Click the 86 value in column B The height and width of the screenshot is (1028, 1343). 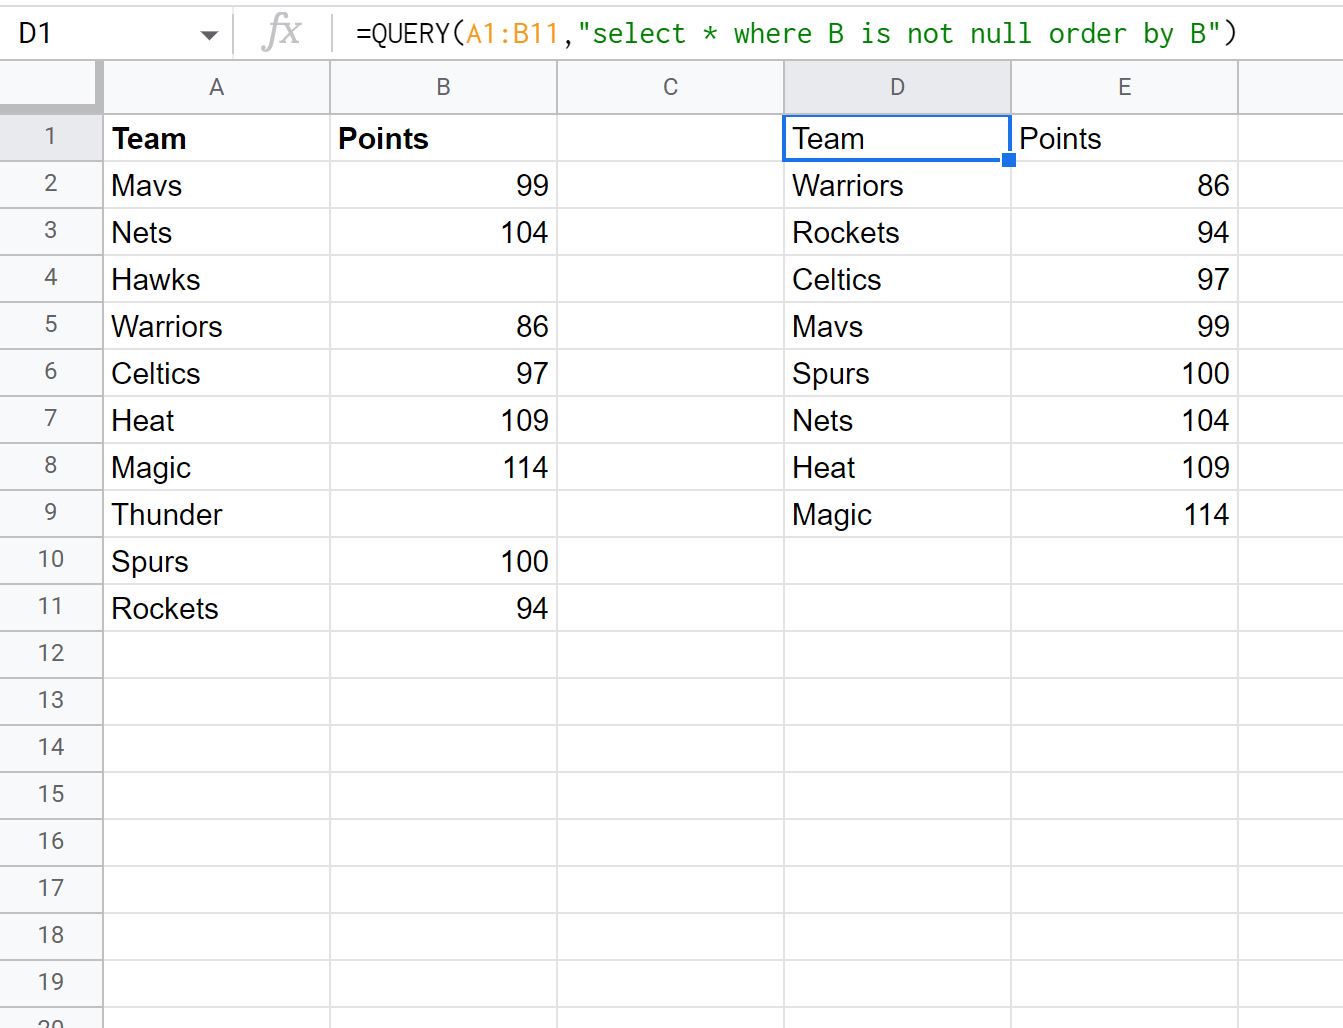pyautogui.click(x=443, y=326)
